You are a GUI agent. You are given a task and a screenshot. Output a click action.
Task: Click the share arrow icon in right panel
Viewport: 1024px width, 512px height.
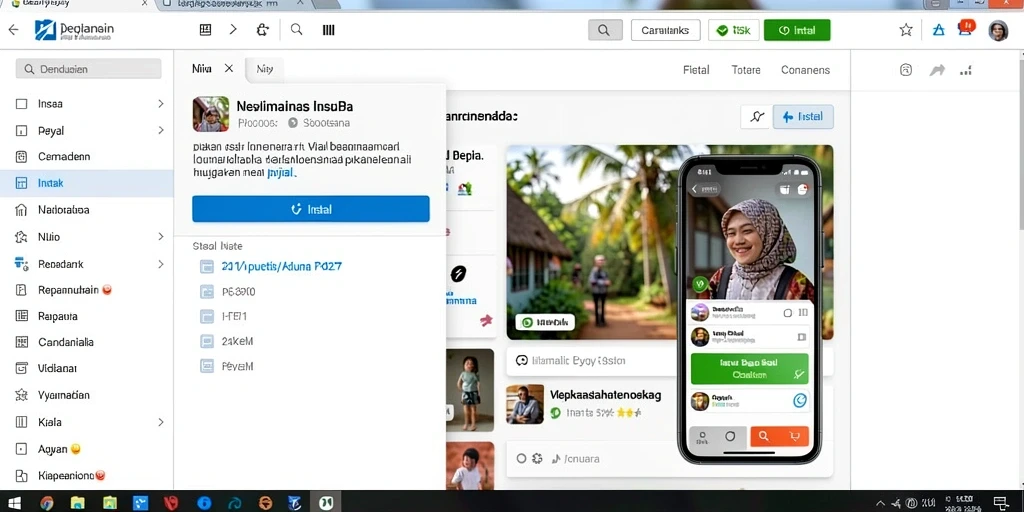[937, 70]
